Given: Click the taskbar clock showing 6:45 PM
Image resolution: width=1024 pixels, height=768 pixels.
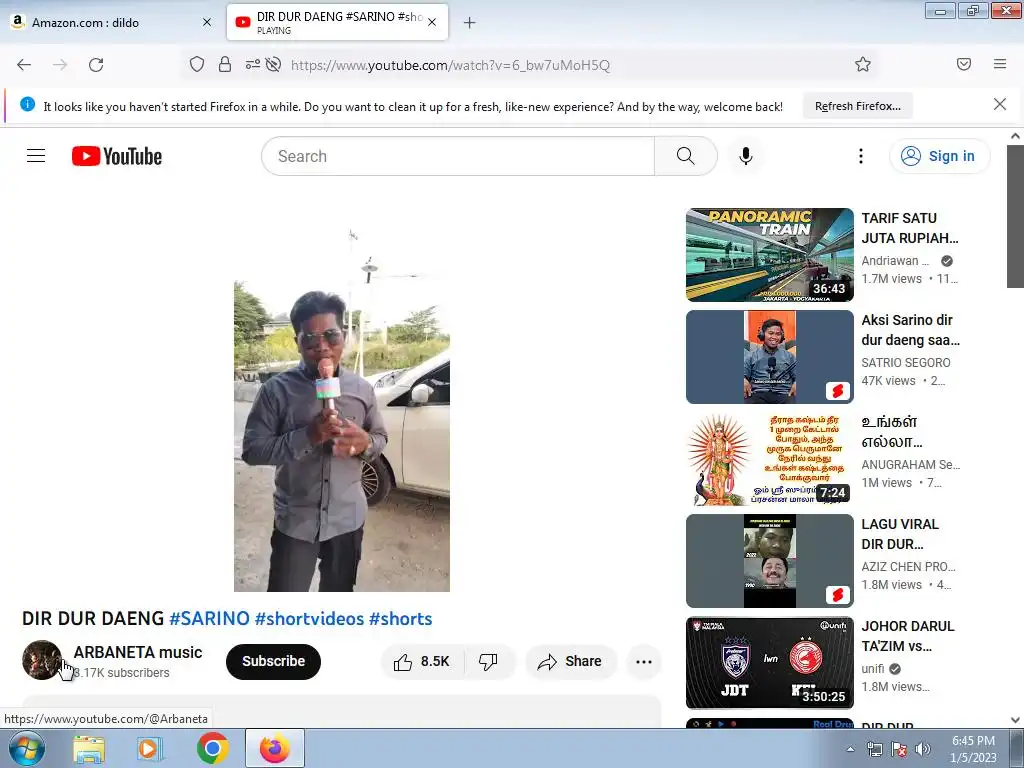Looking at the screenshot, I should pos(973,749).
